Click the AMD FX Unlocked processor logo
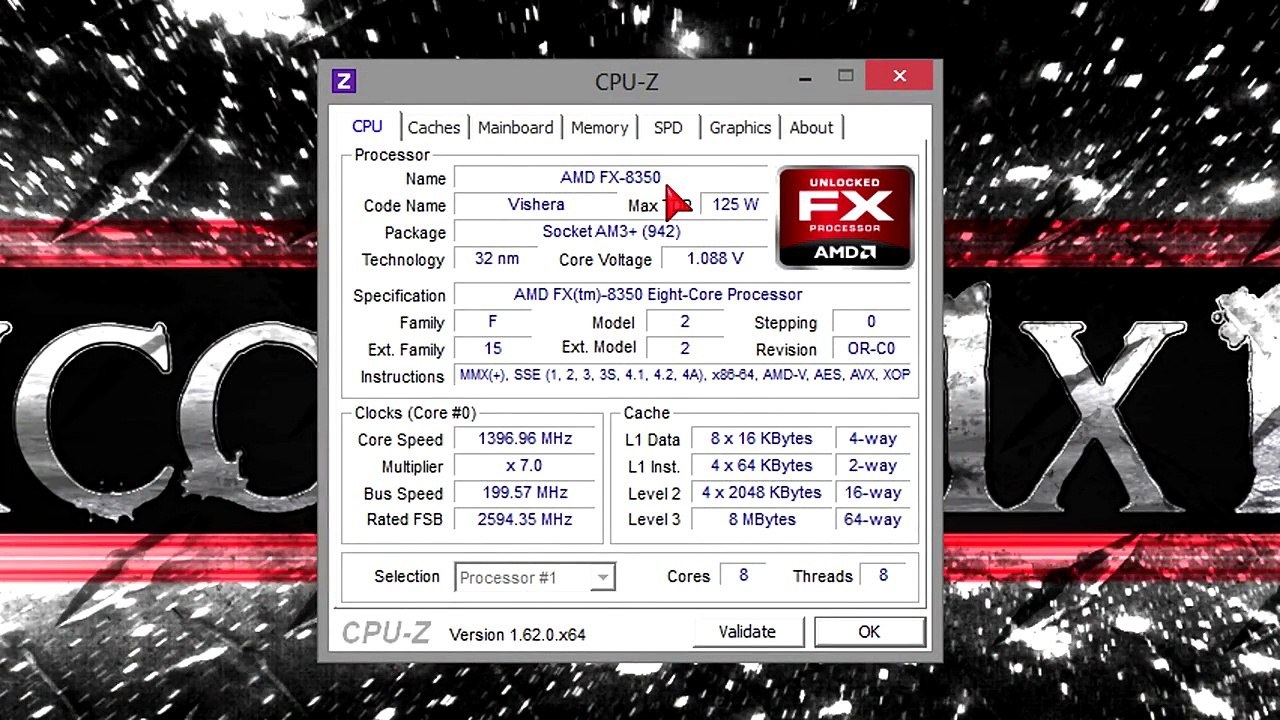 coord(845,217)
